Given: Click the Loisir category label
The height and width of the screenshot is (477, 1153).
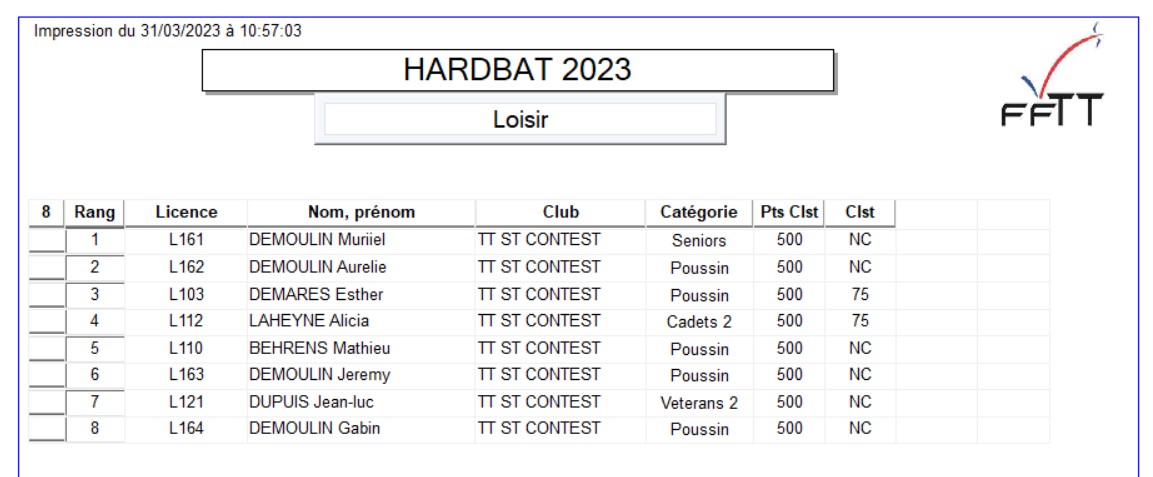Looking at the screenshot, I should point(521,119).
